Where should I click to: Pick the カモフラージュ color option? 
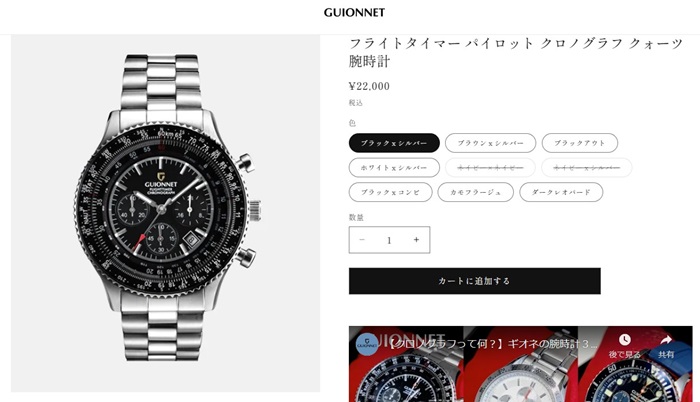pyautogui.click(x=475, y=192)
